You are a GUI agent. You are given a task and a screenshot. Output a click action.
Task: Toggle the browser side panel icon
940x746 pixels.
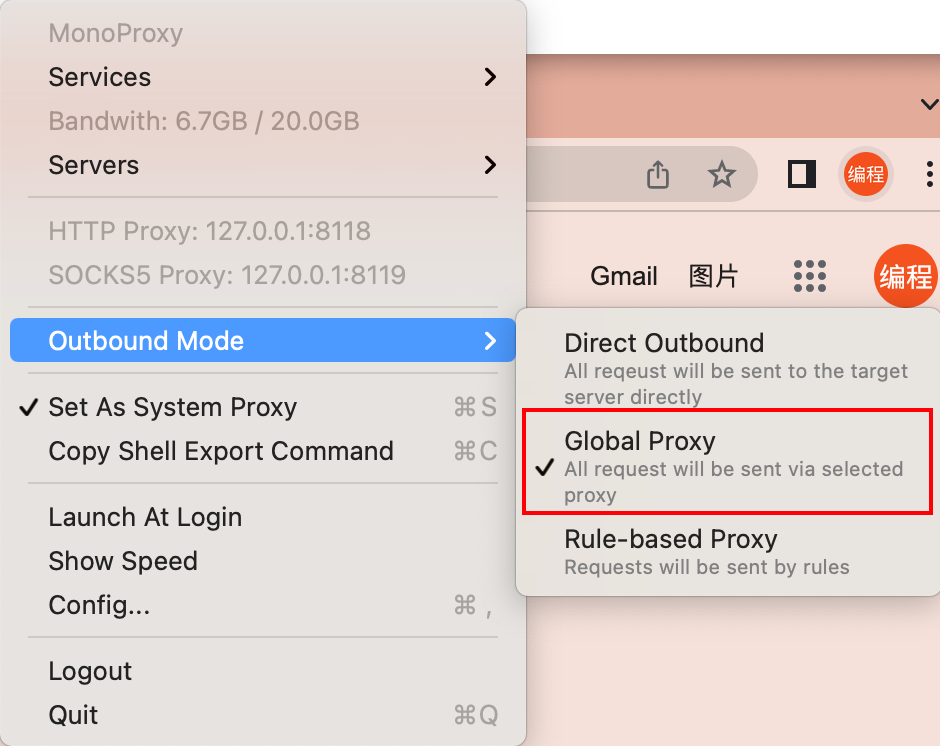(x=802, y=174)
